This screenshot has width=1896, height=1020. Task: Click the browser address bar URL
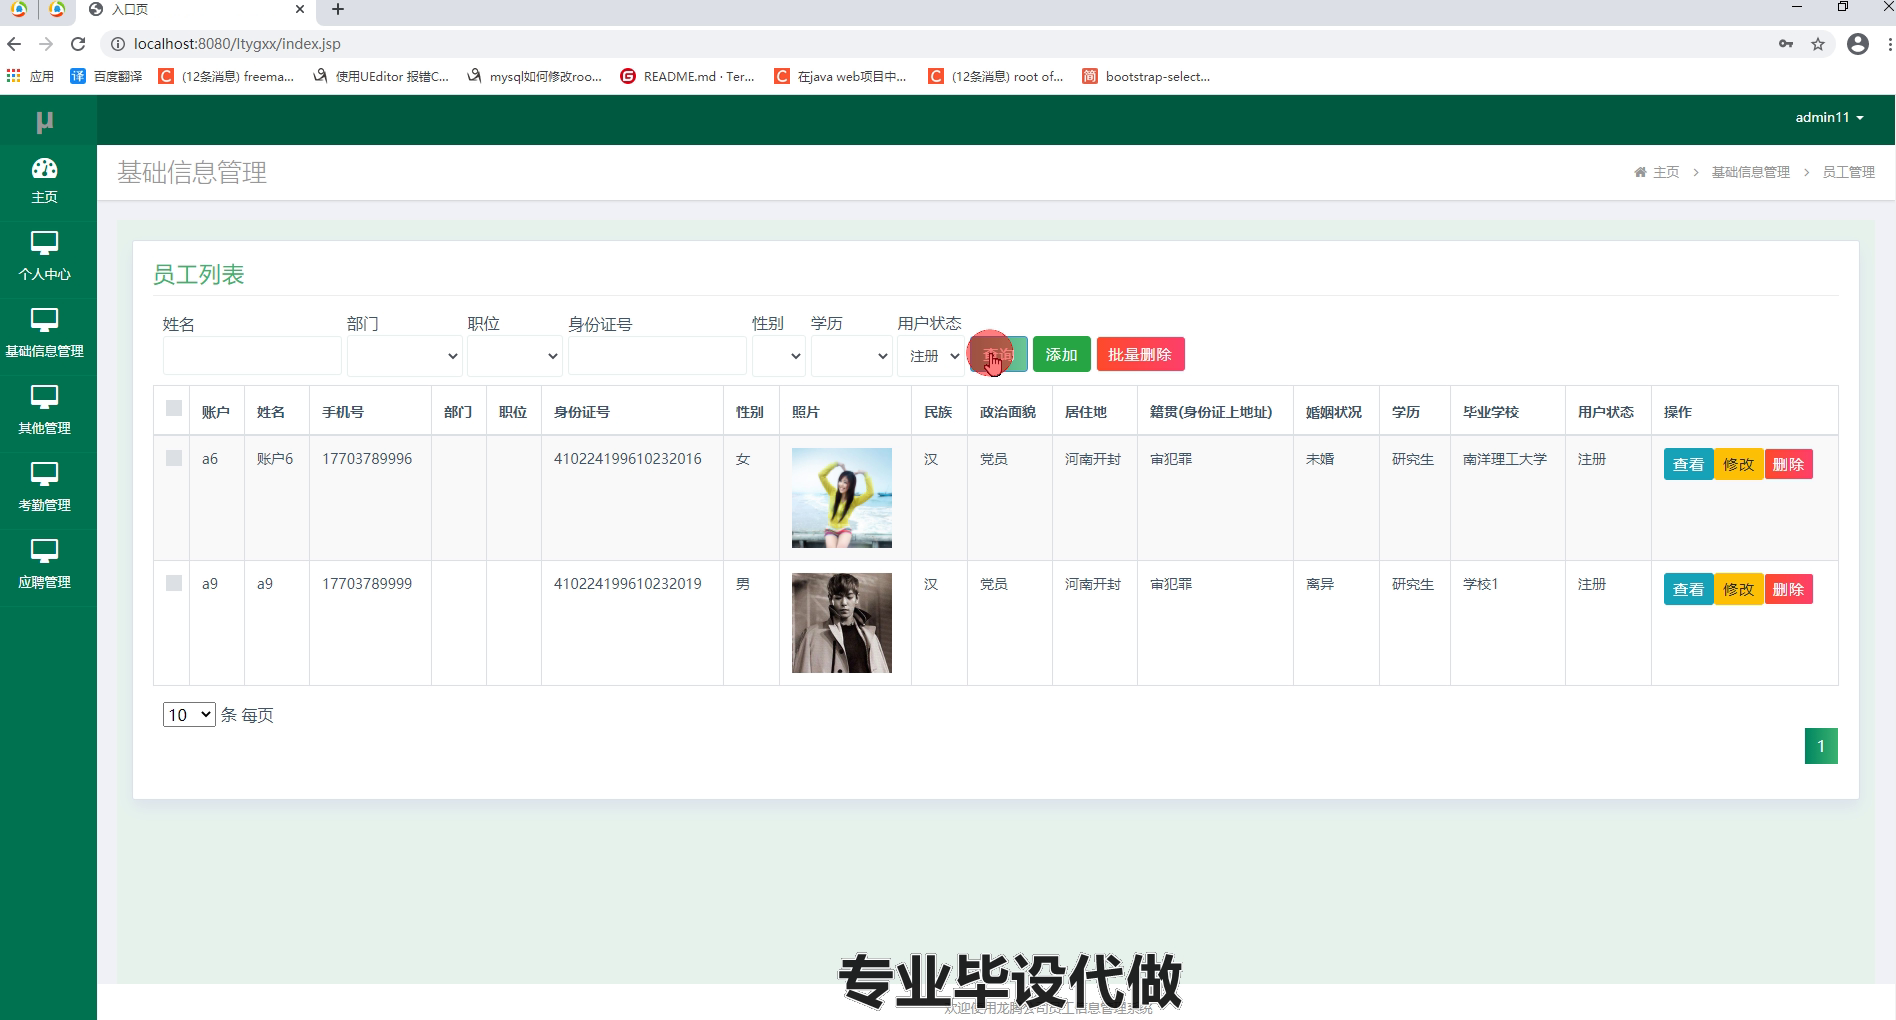pyautogui.click(x=237, y=44)
